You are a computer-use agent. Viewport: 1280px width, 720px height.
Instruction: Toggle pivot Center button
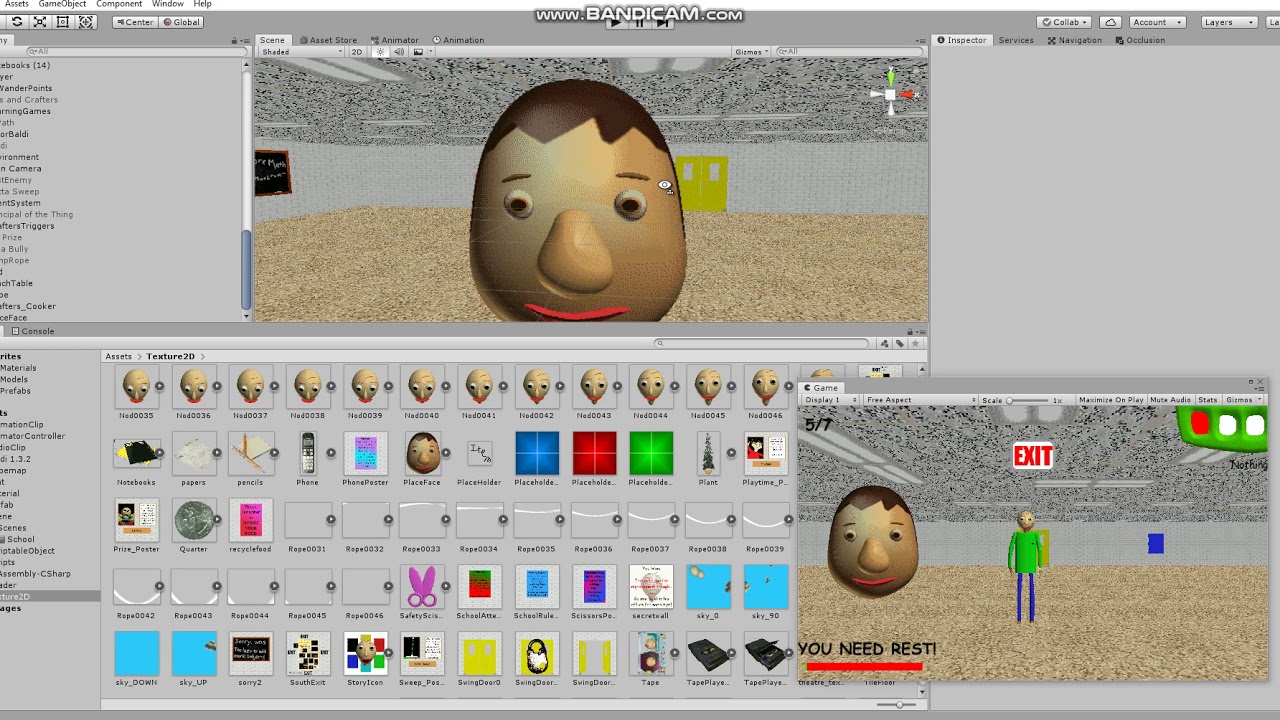[x=133, y=22]
